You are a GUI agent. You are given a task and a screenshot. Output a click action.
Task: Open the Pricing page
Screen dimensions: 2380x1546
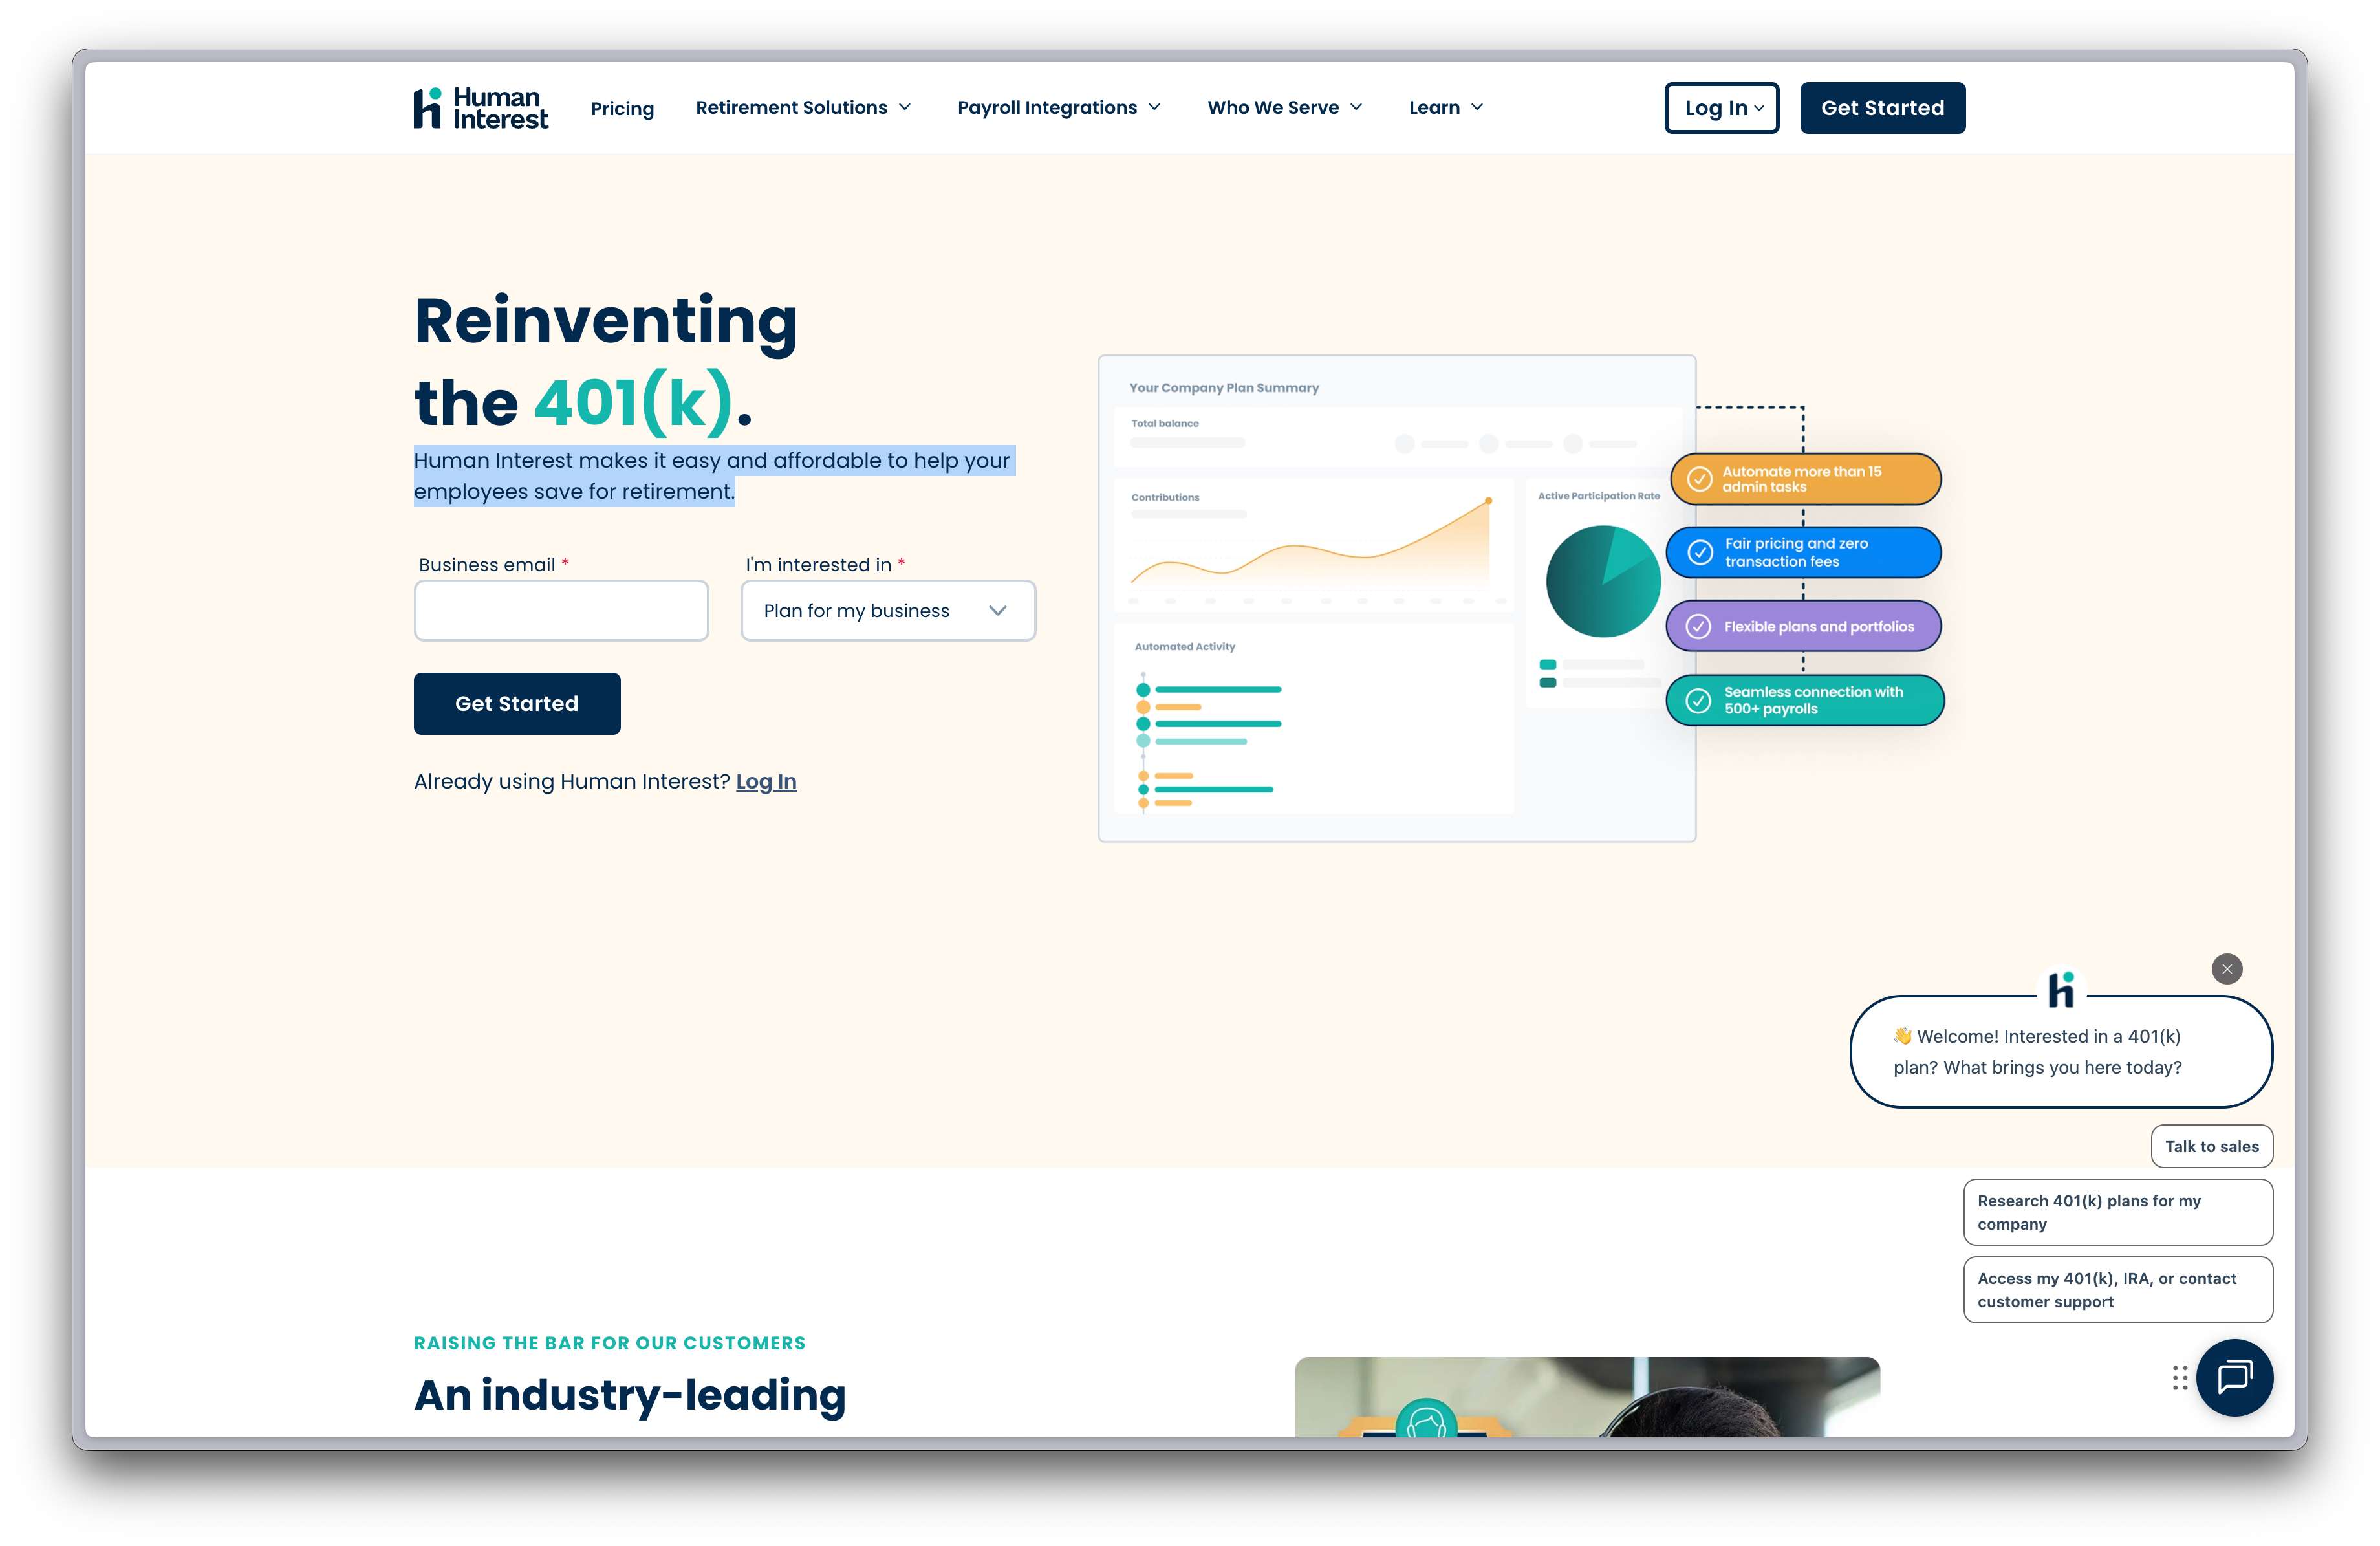[622, 108]
